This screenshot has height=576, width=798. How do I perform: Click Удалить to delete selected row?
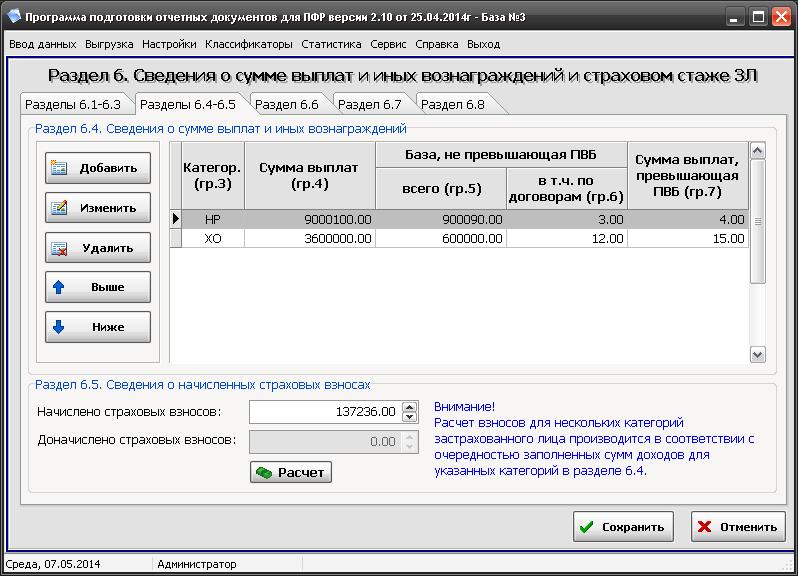click(x=98, y=248)
